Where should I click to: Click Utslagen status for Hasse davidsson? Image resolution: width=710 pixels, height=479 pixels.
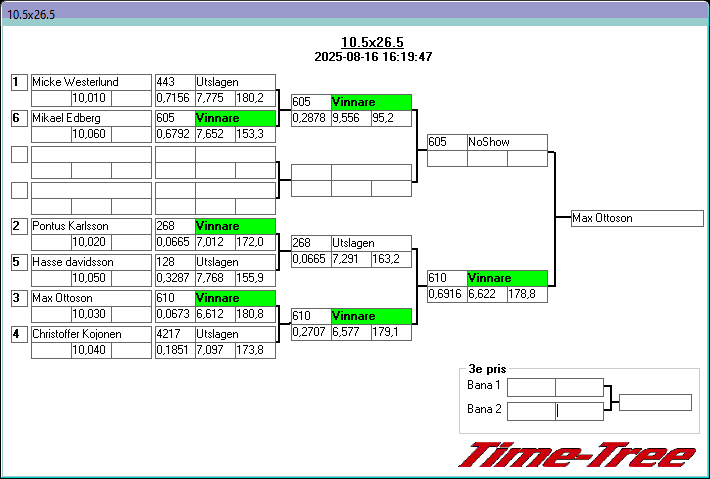point(235,262)
